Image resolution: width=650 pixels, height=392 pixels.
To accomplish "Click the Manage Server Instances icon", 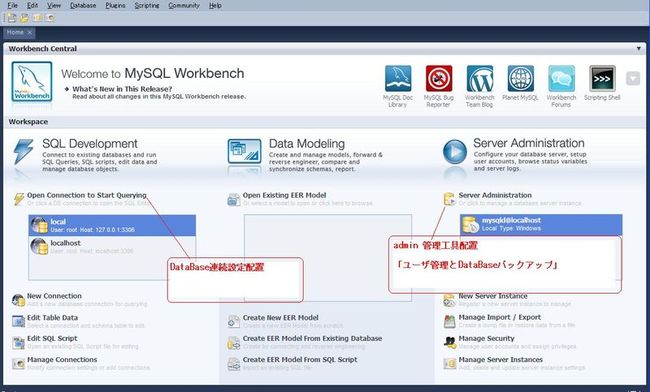I will (450, 363).
